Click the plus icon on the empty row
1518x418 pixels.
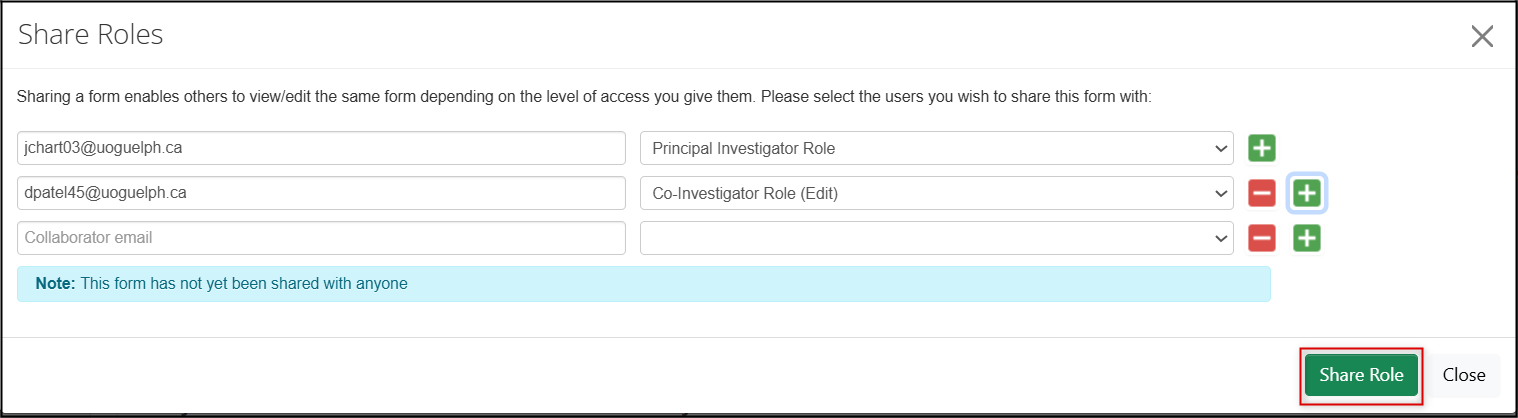(1307, 238)
